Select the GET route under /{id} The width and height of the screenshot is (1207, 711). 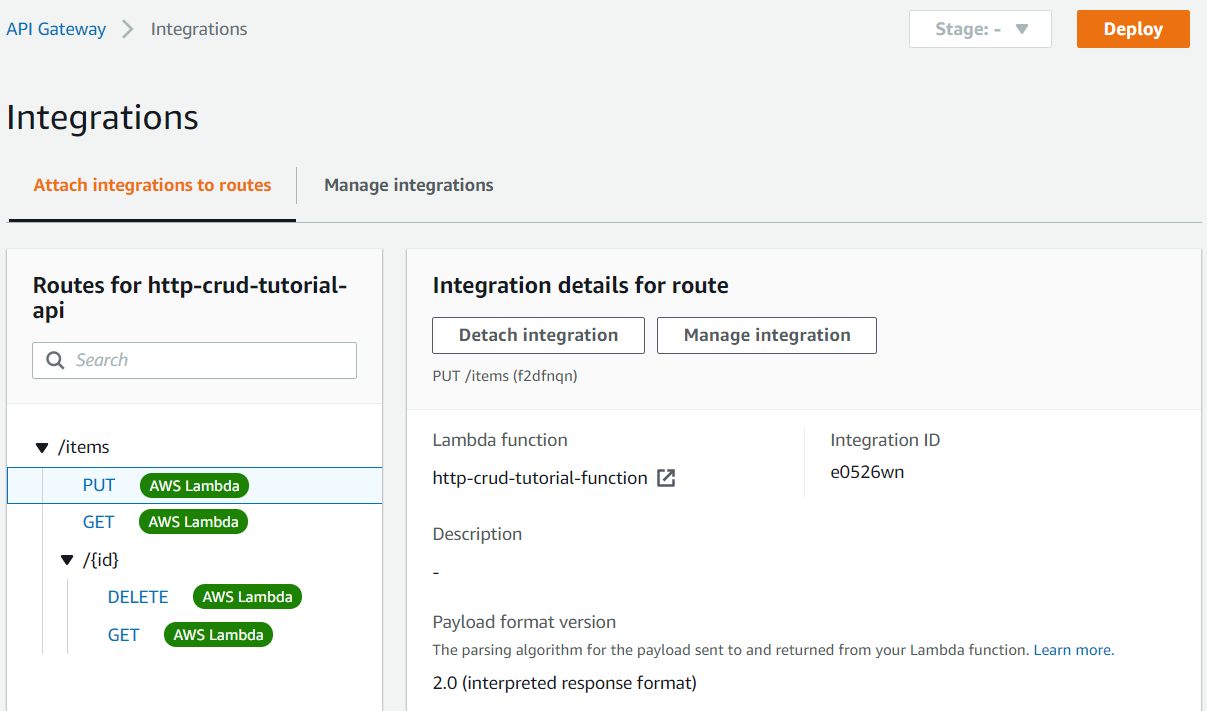point(124,635)
